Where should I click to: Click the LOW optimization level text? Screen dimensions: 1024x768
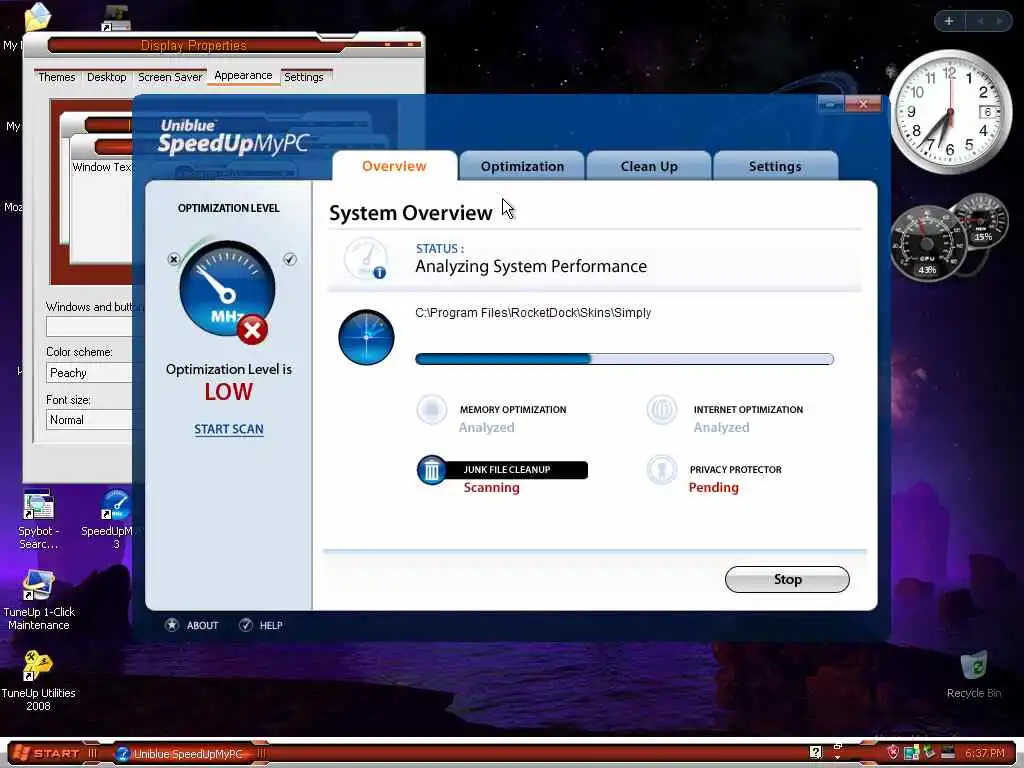tap(229, 392)
